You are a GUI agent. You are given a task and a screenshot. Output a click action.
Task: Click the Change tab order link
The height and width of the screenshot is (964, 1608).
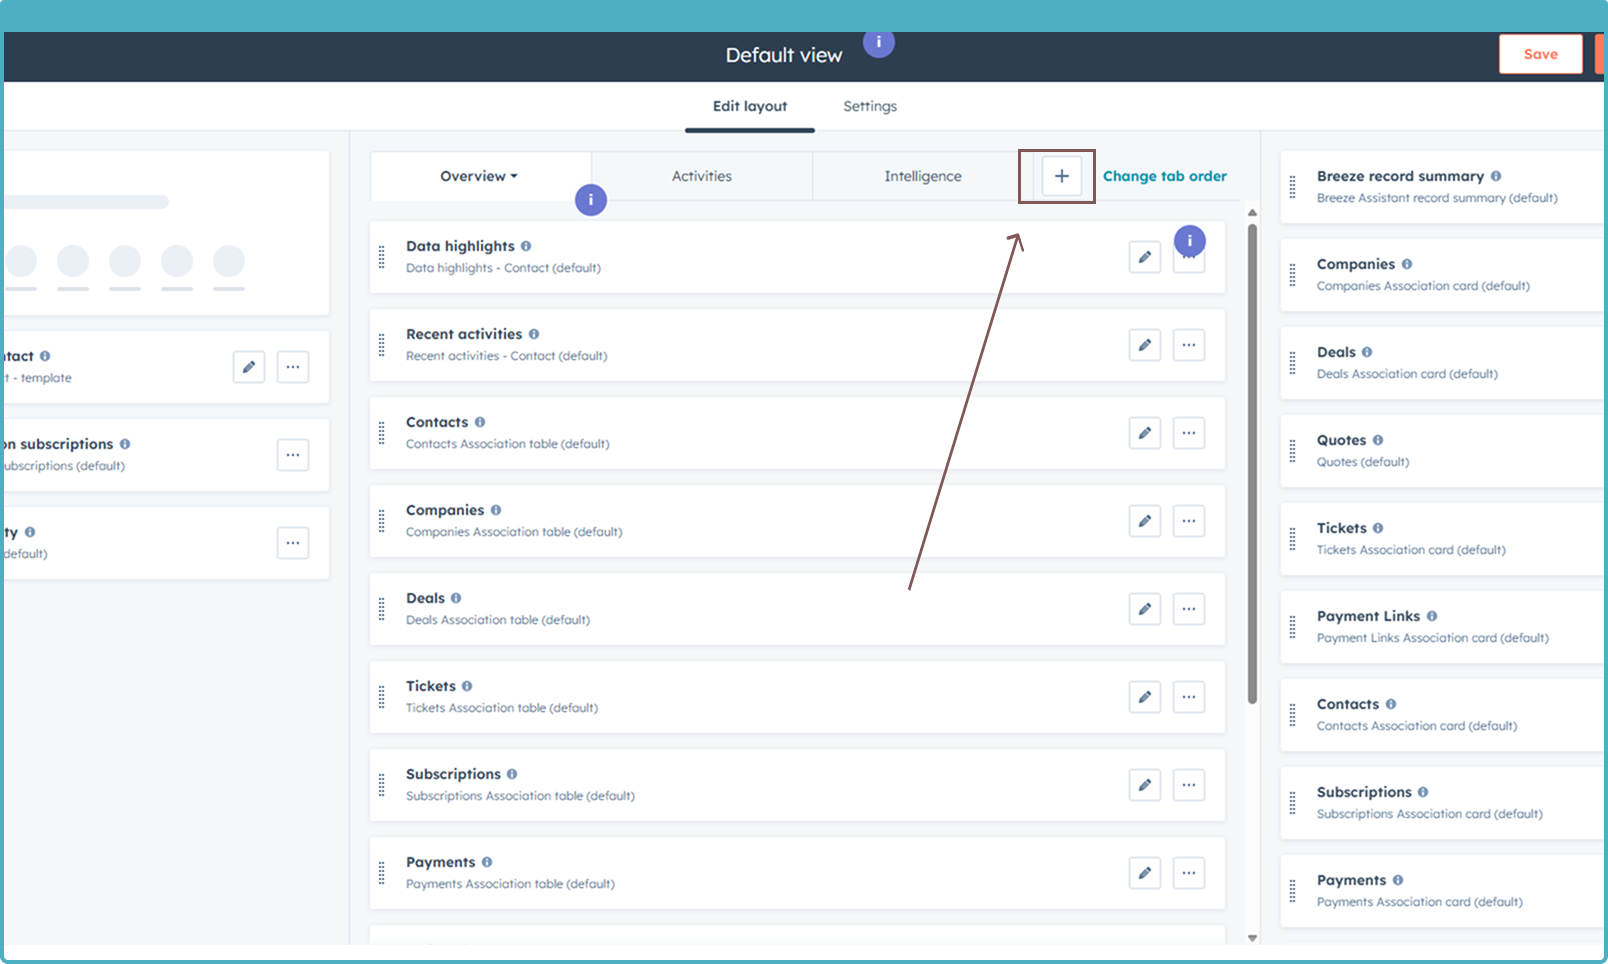pos(1164,176)
